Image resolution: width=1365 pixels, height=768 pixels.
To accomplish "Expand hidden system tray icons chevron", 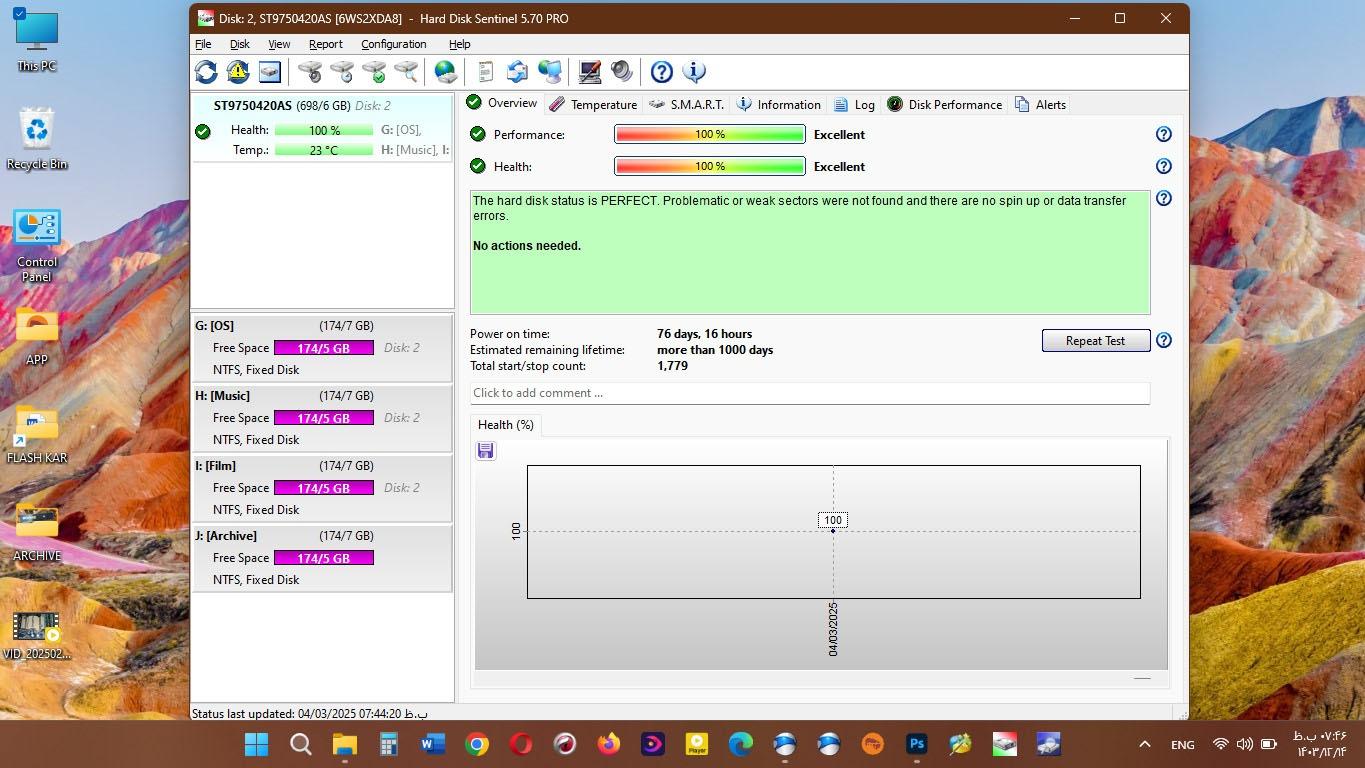I will (1145, 744).
